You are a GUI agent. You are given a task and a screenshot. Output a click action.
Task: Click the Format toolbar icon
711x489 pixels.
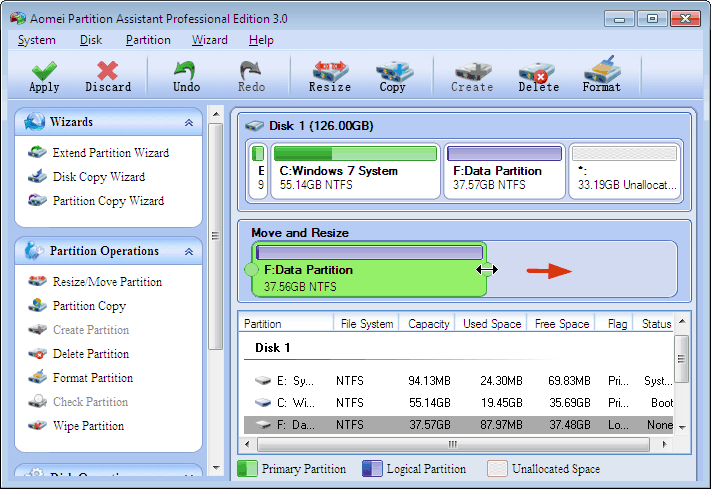pyautogui.click(x=602, y=70)
